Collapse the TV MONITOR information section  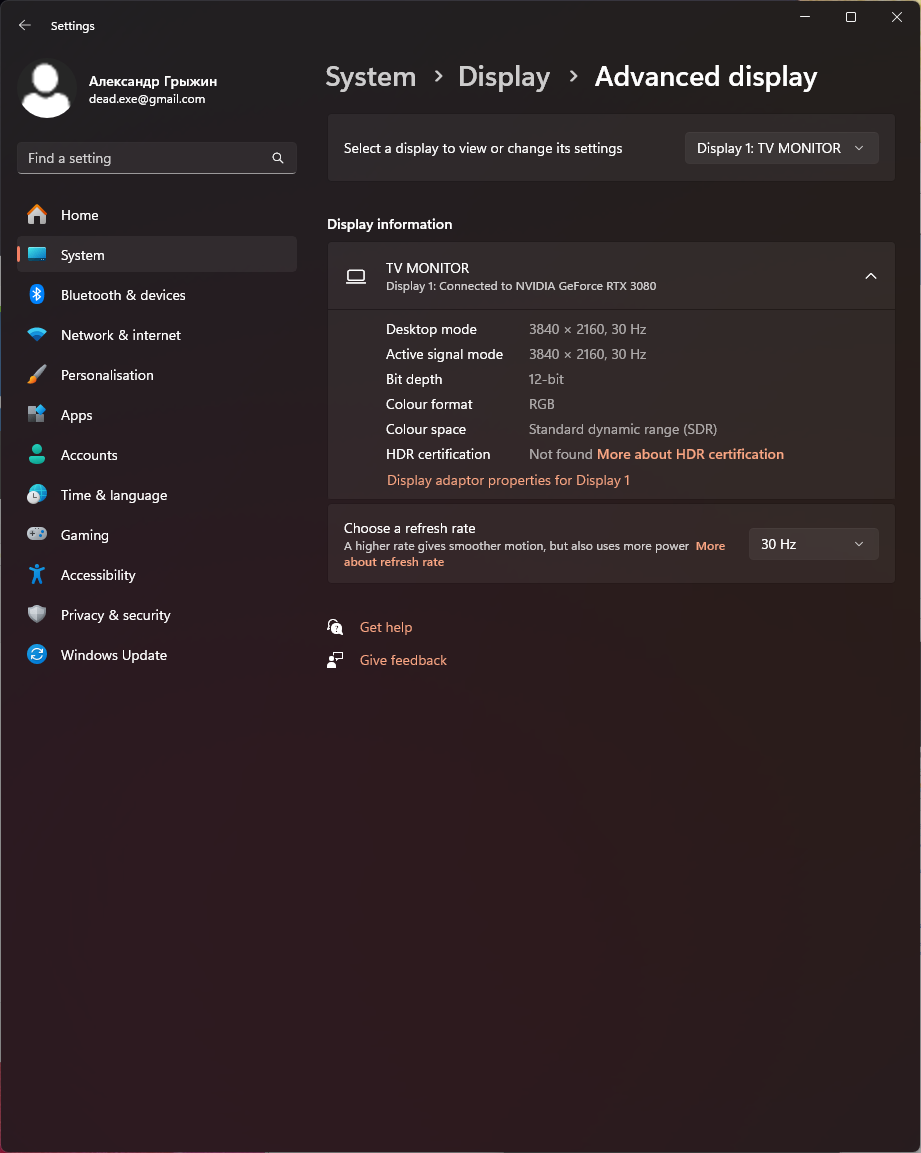tap(870, 276)
